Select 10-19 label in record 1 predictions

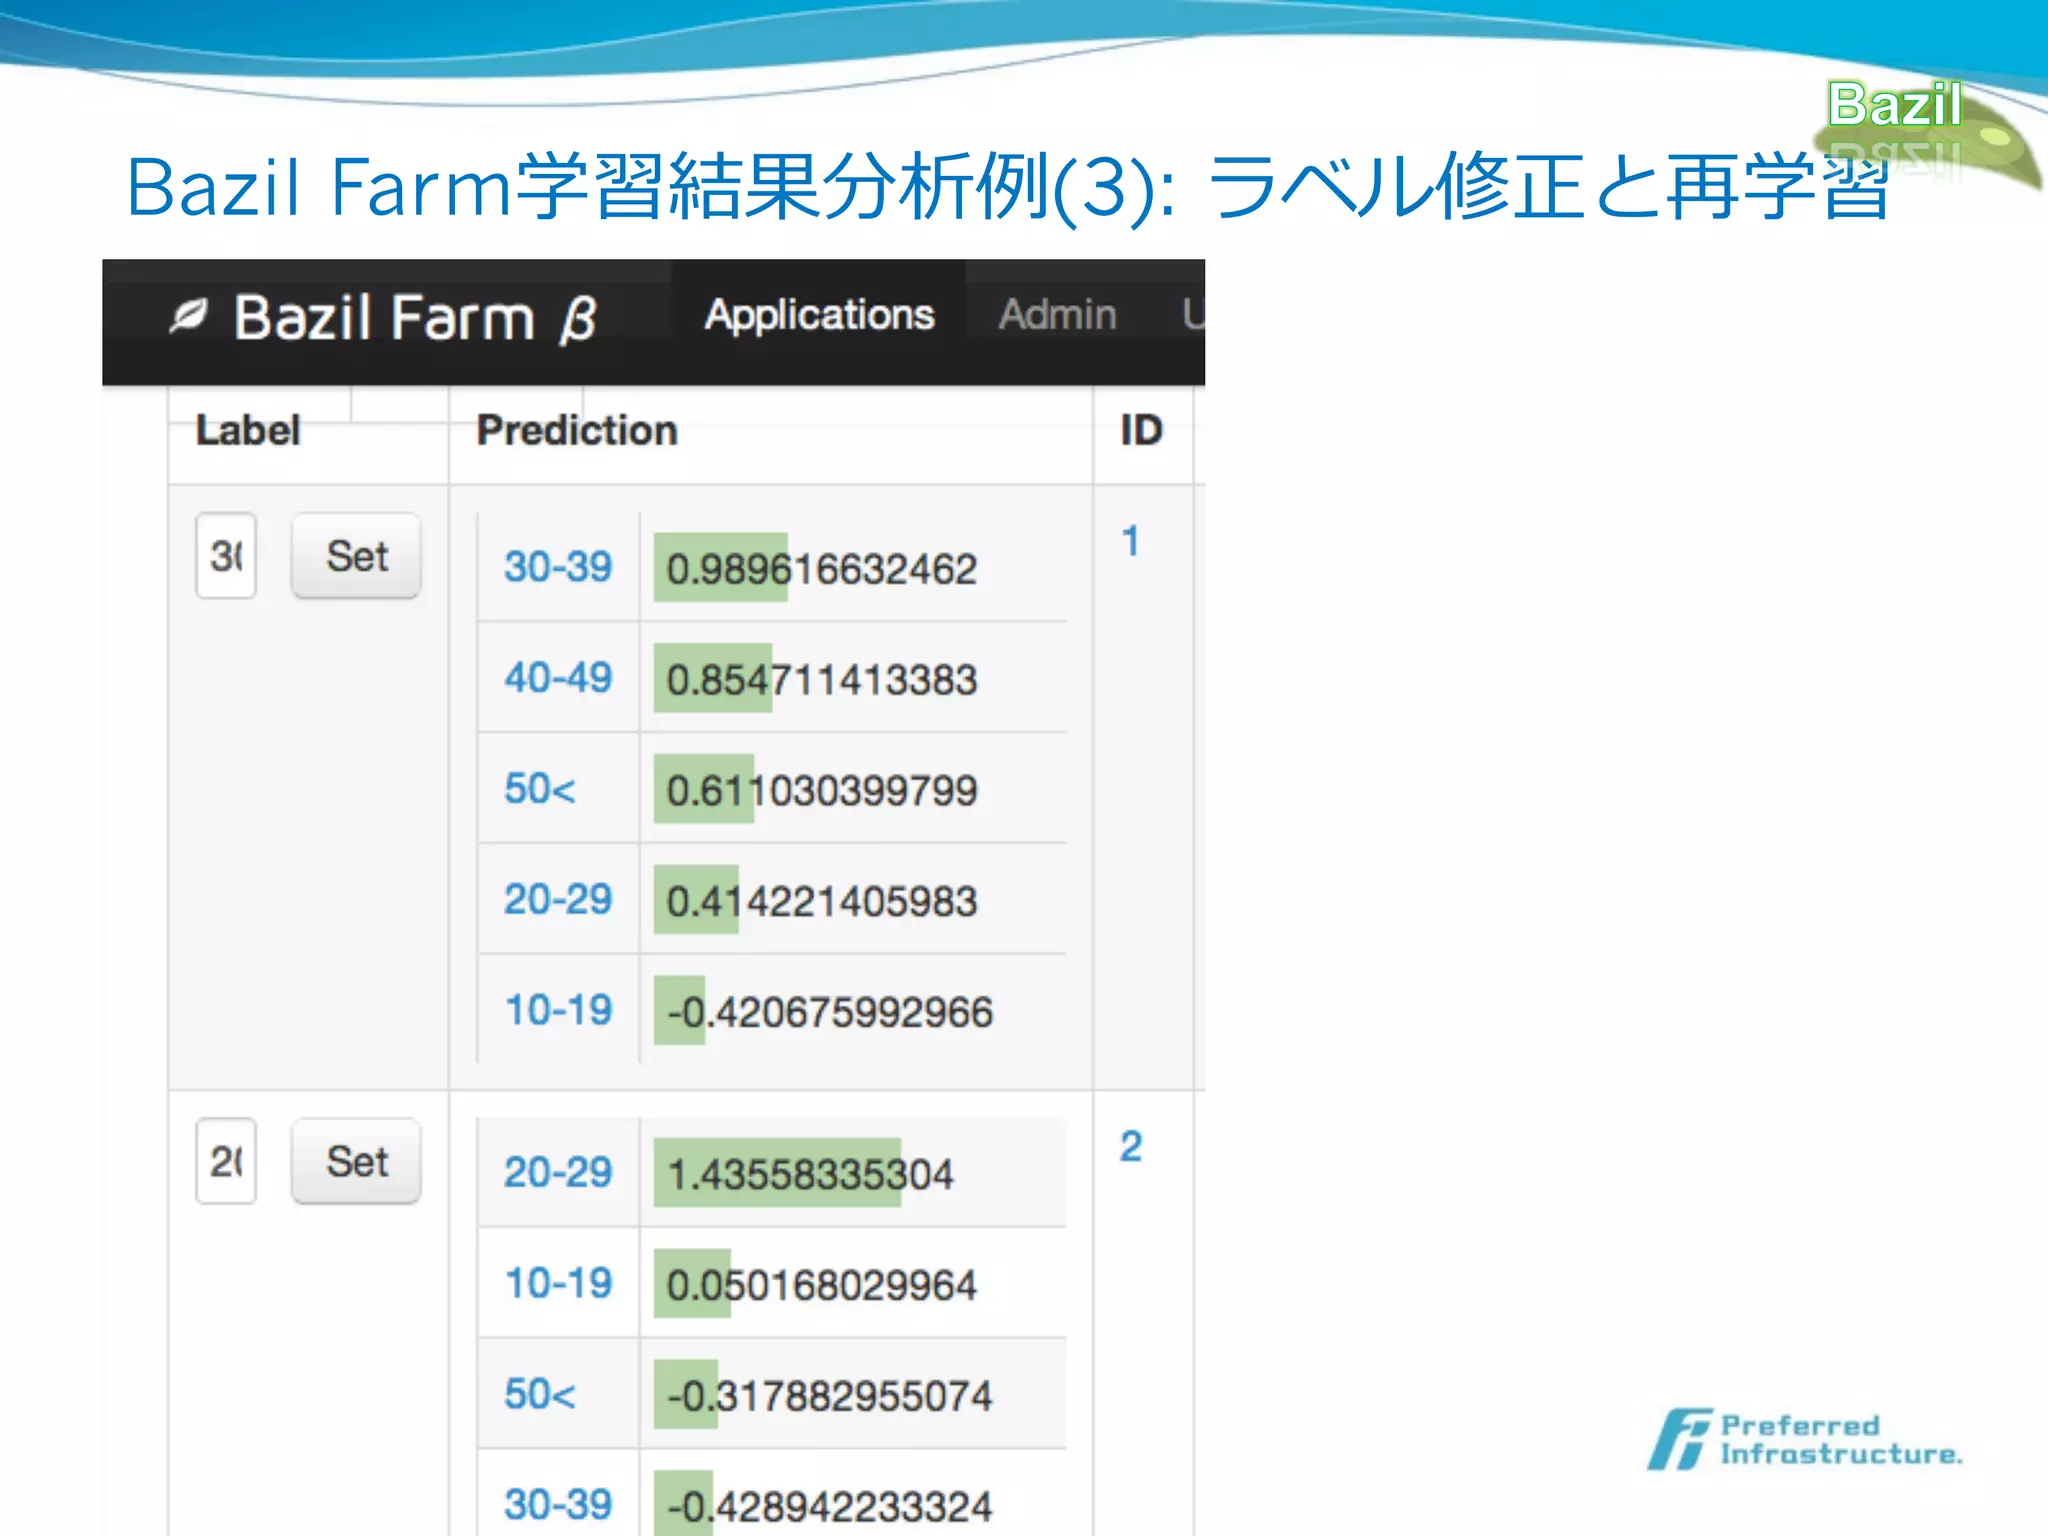point(558,1010)
